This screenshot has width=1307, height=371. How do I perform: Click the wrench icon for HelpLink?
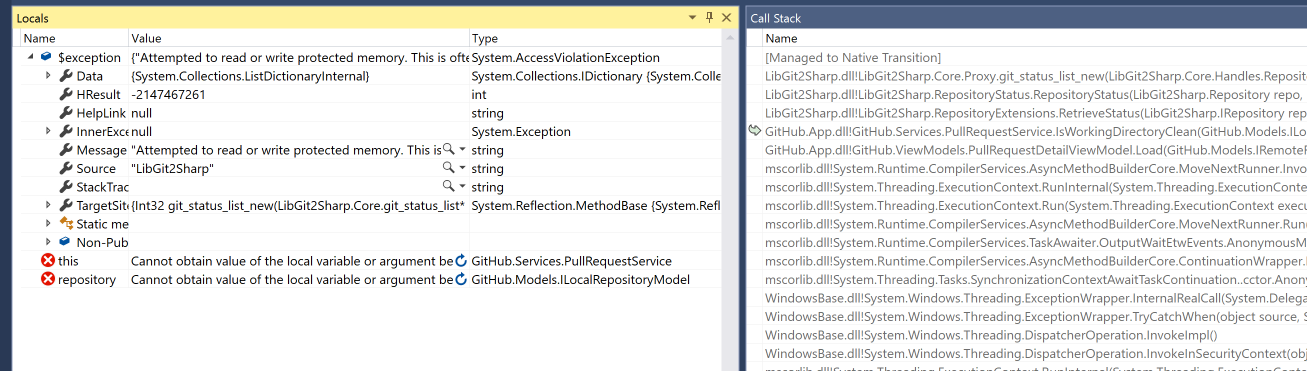pyautogui.click(x=65, y=113)
